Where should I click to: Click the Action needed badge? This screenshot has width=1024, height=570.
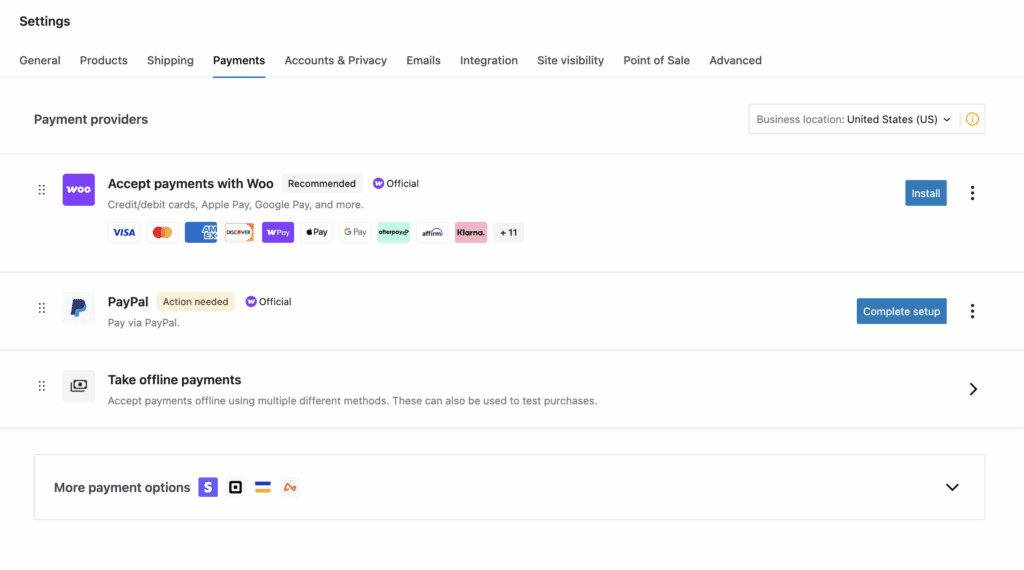click(x=195, y=302)
